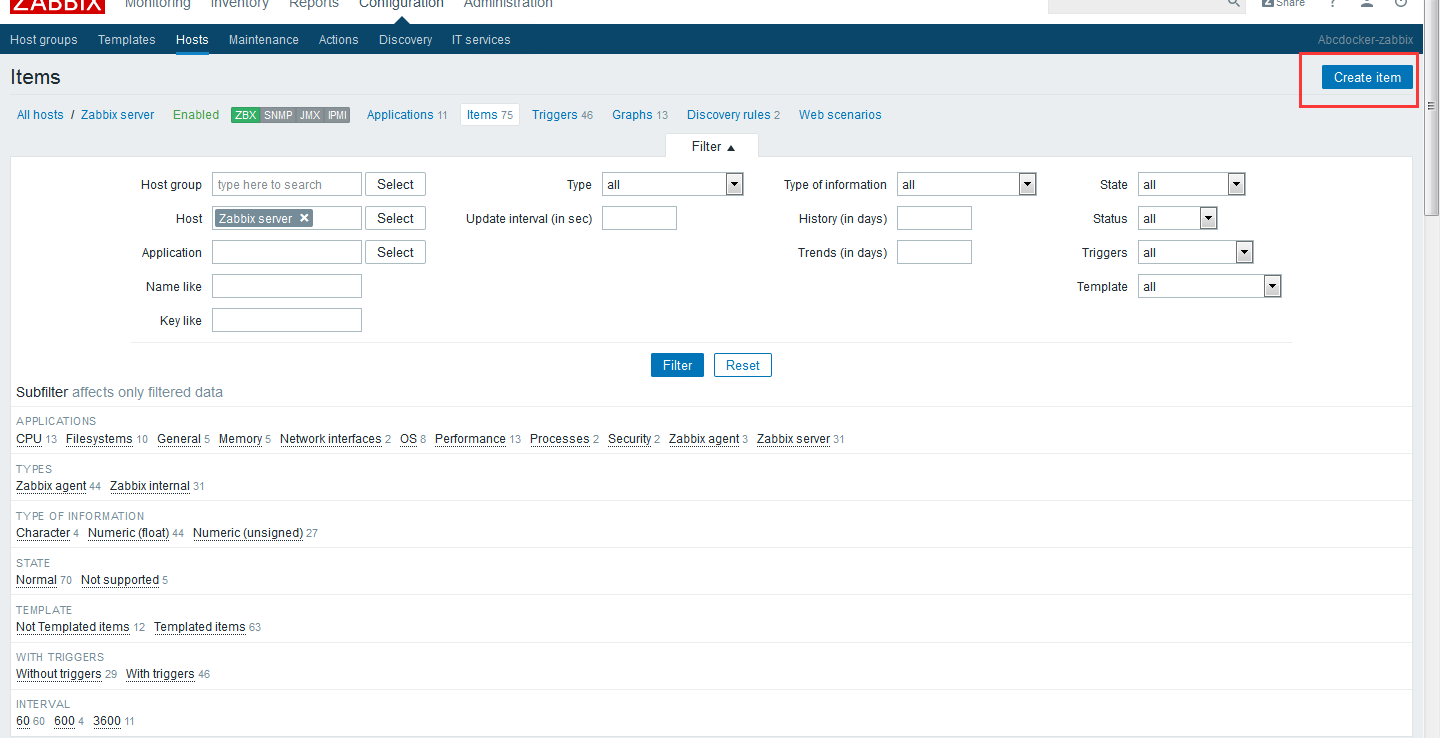Click the JMX availability badge
Image resolution: width=1440 pixels, height=738 pixels.
click(x=310, y=115)
